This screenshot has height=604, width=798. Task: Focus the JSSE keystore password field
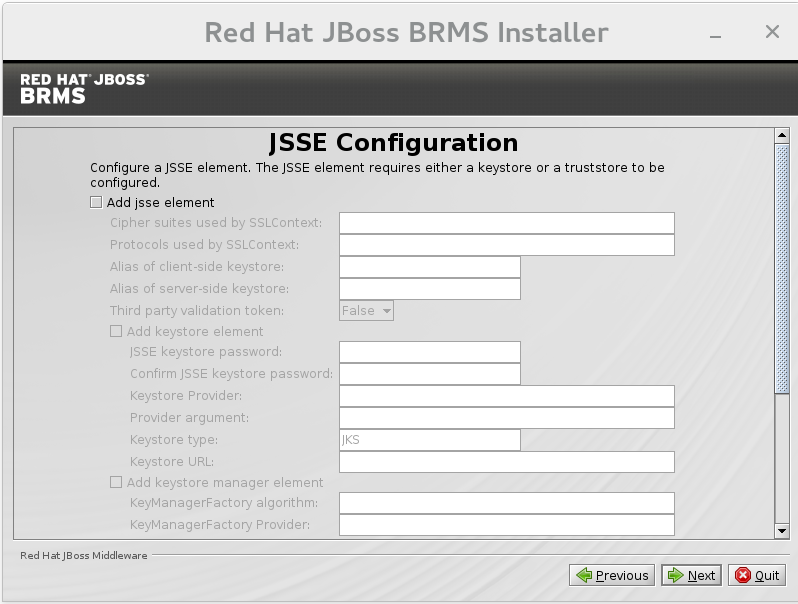pyautogui.click(x=430, y=352)
